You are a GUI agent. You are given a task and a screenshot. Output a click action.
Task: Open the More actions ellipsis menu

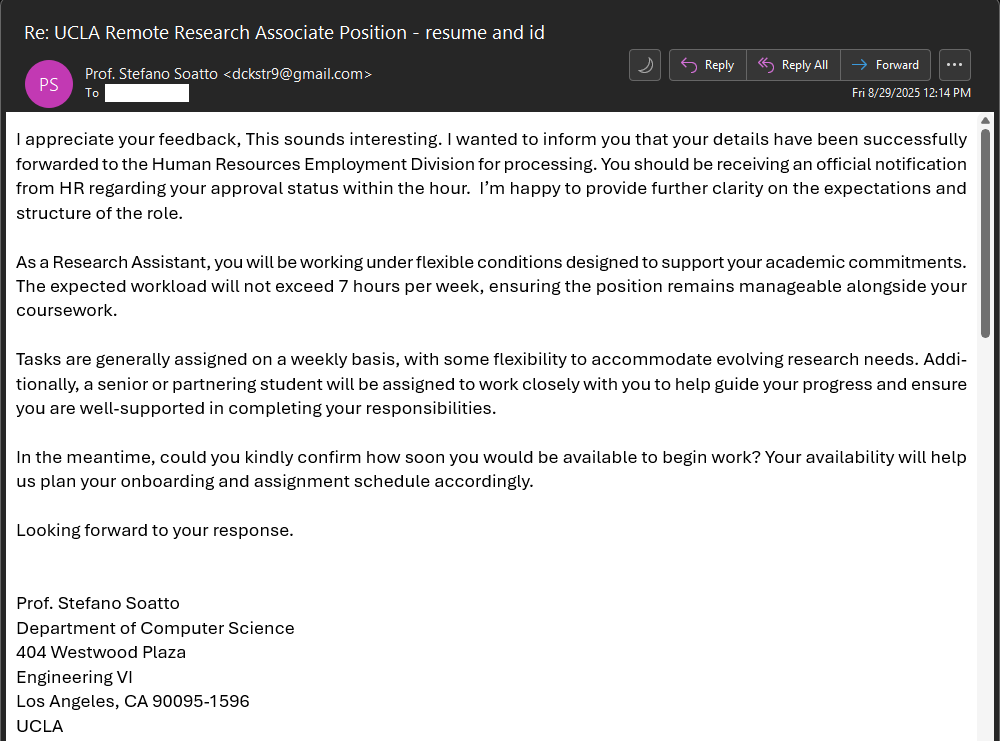pyautogui.click(x=955, y=65)
